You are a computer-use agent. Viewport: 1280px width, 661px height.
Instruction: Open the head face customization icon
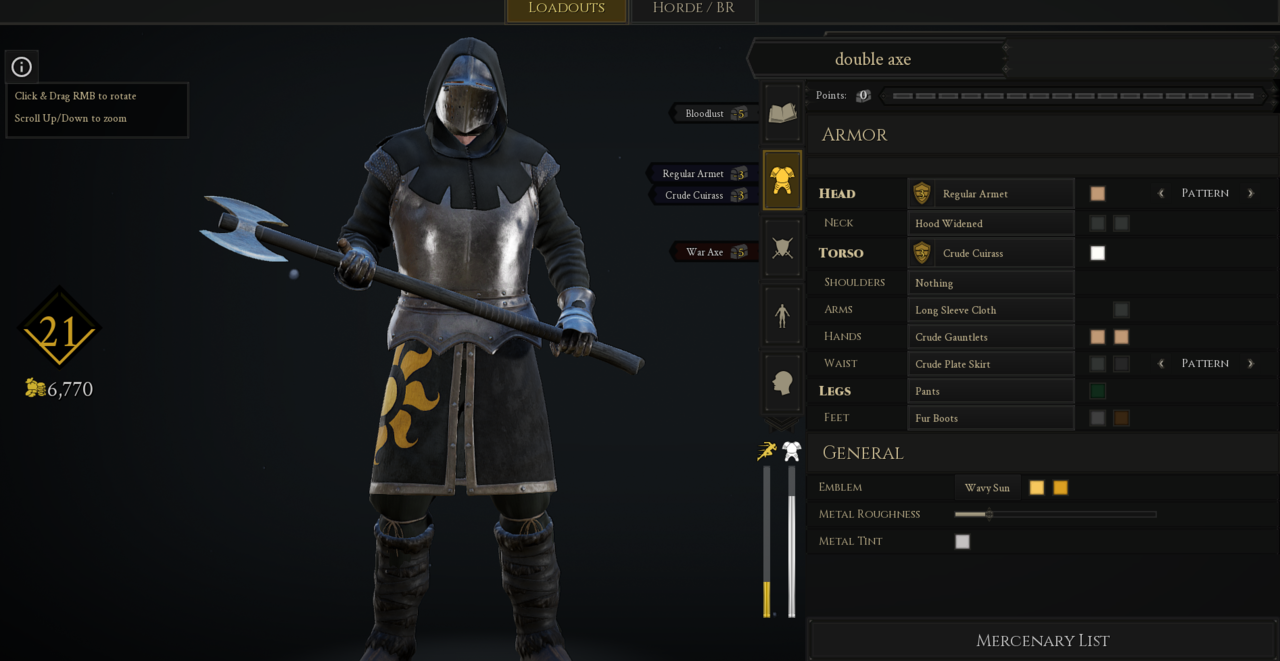[x=782, y=382]
